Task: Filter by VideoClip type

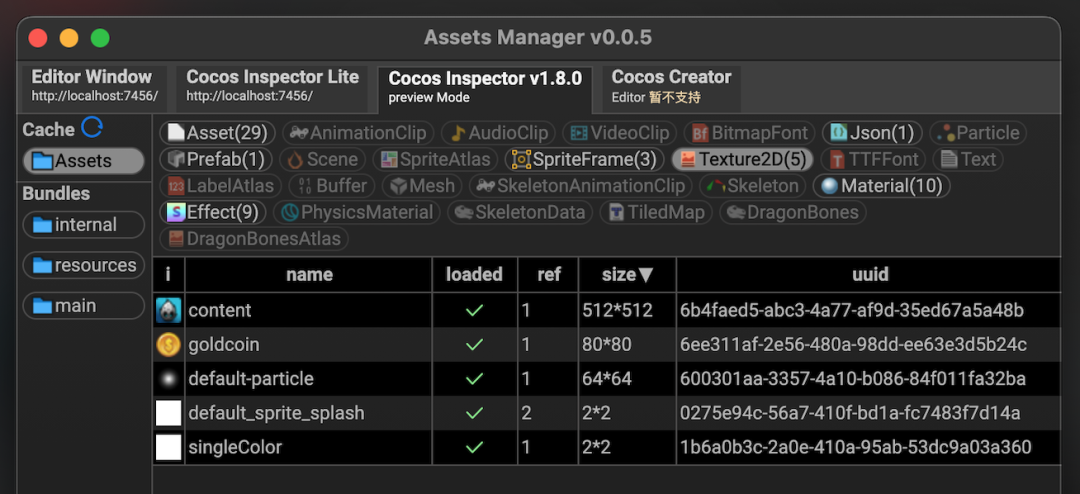Action: [620, 132]
